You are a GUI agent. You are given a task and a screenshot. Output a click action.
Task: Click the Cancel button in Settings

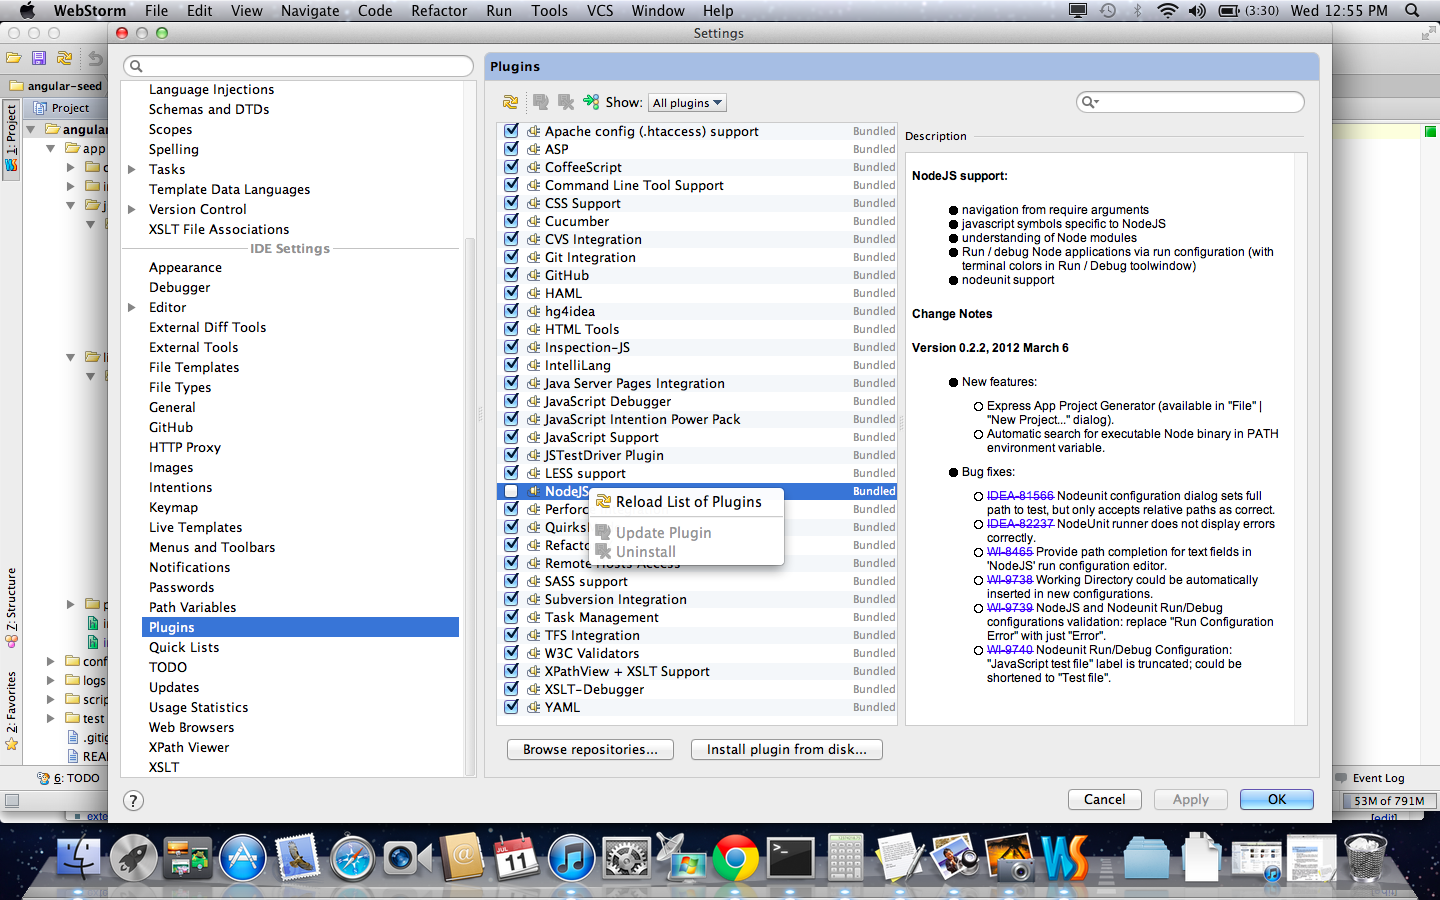(1105, 799)
